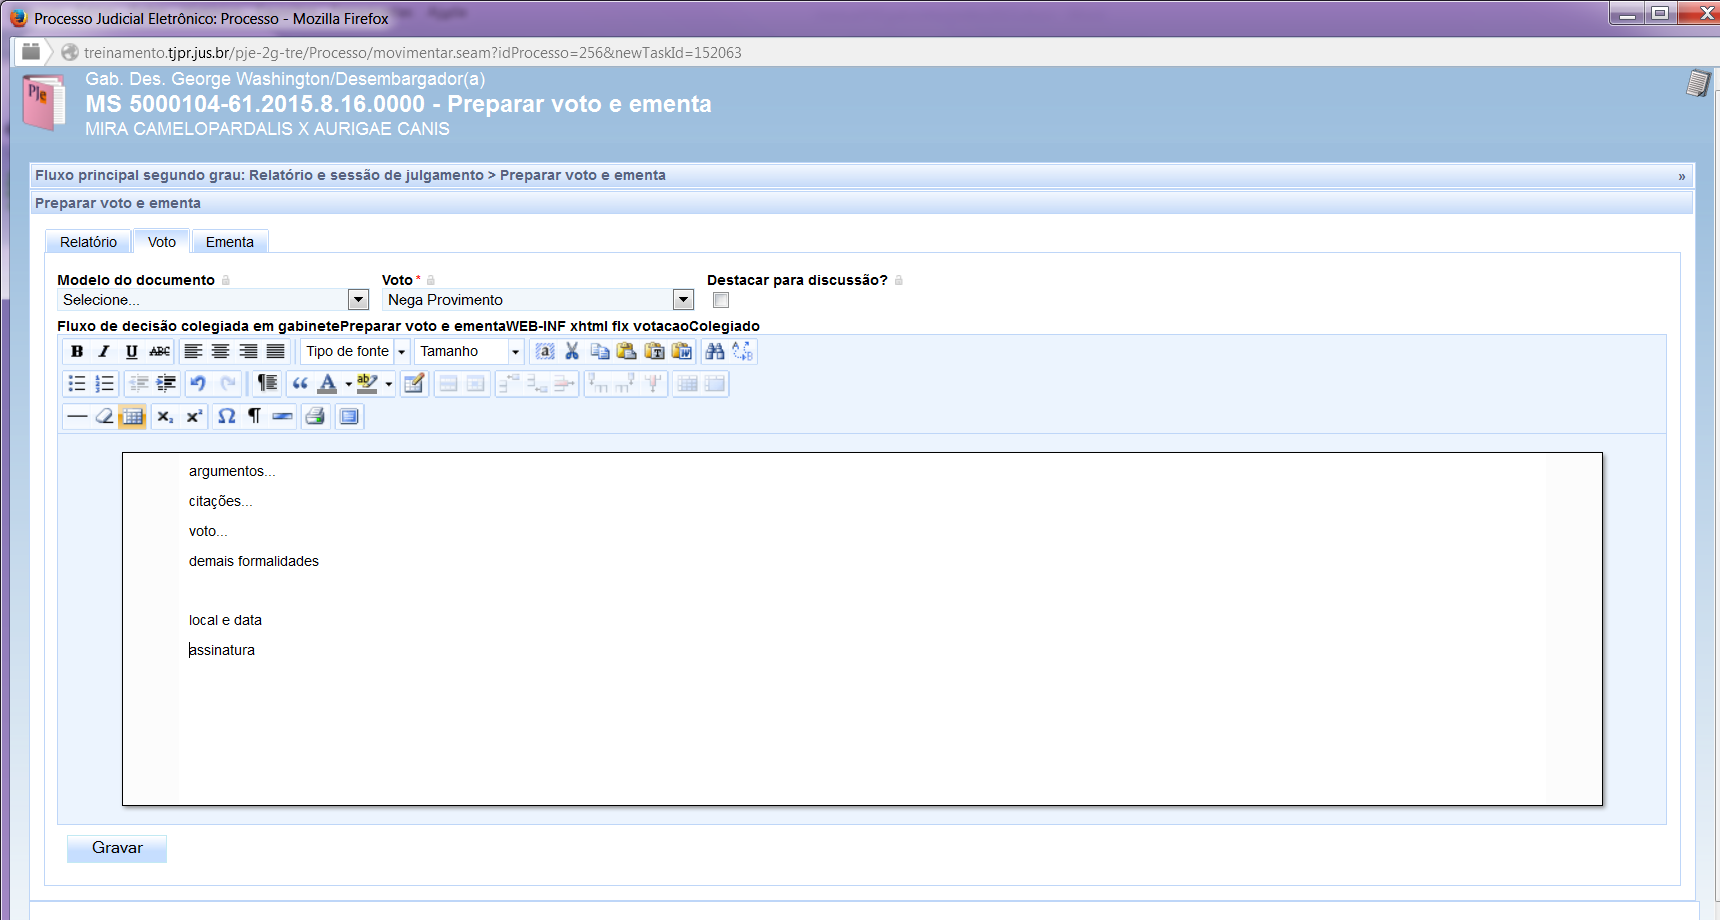Copy the selected text
The width and height of the screenshot is (1720, 920).
[600, 351]
